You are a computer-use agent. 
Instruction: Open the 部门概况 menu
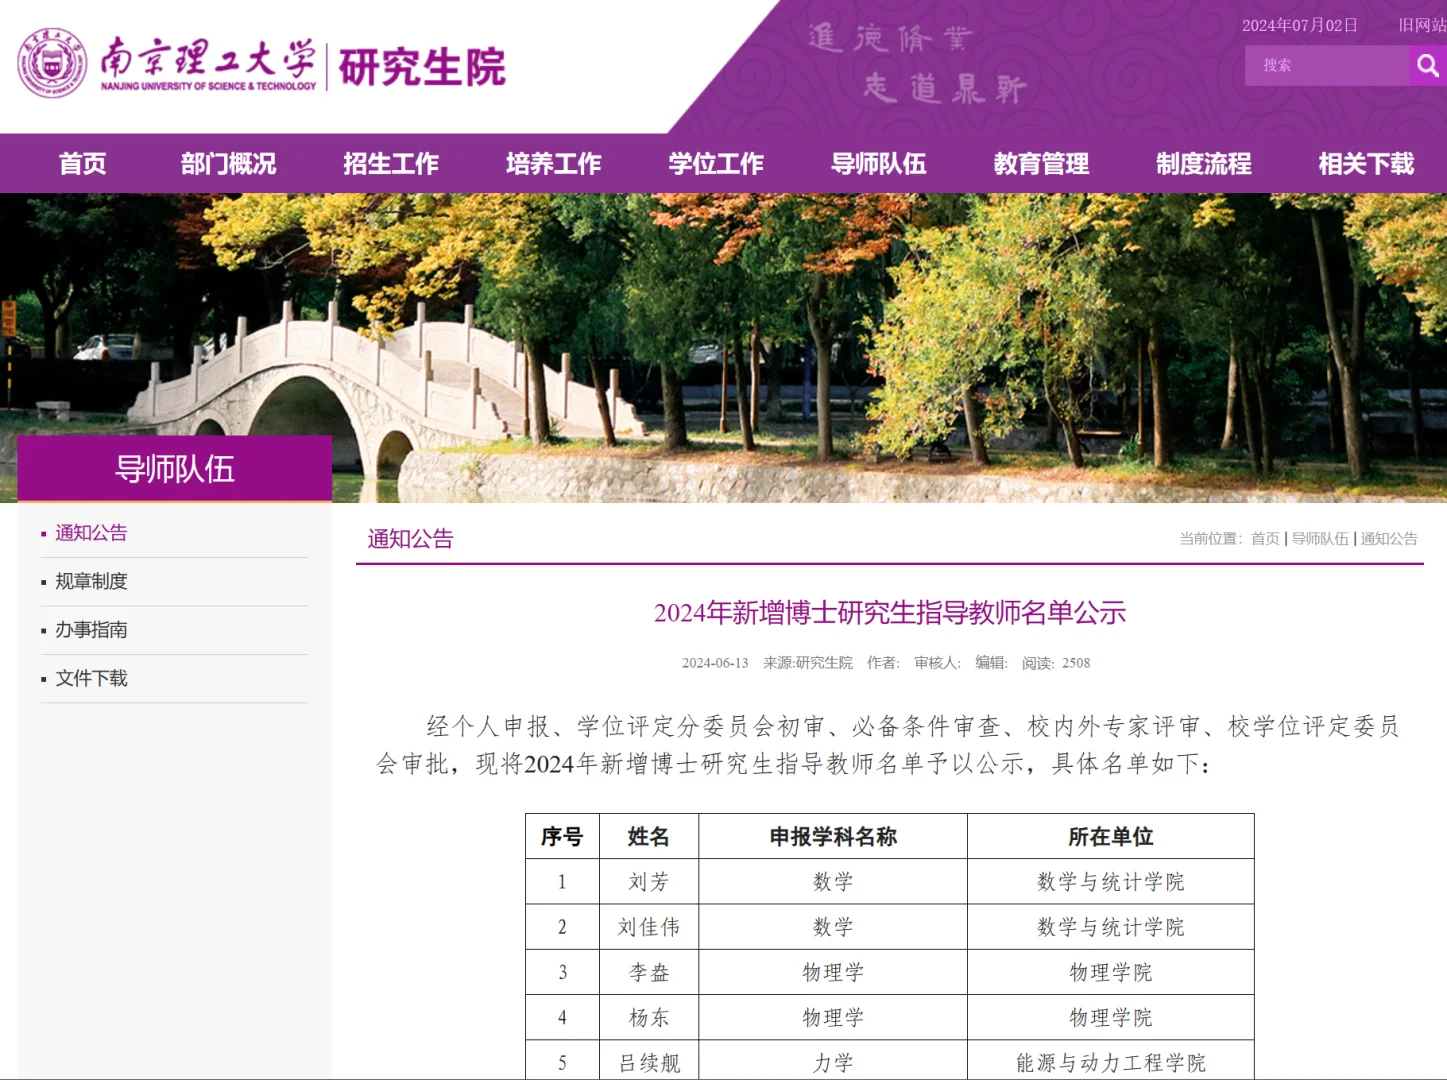(x=228, y=164)
